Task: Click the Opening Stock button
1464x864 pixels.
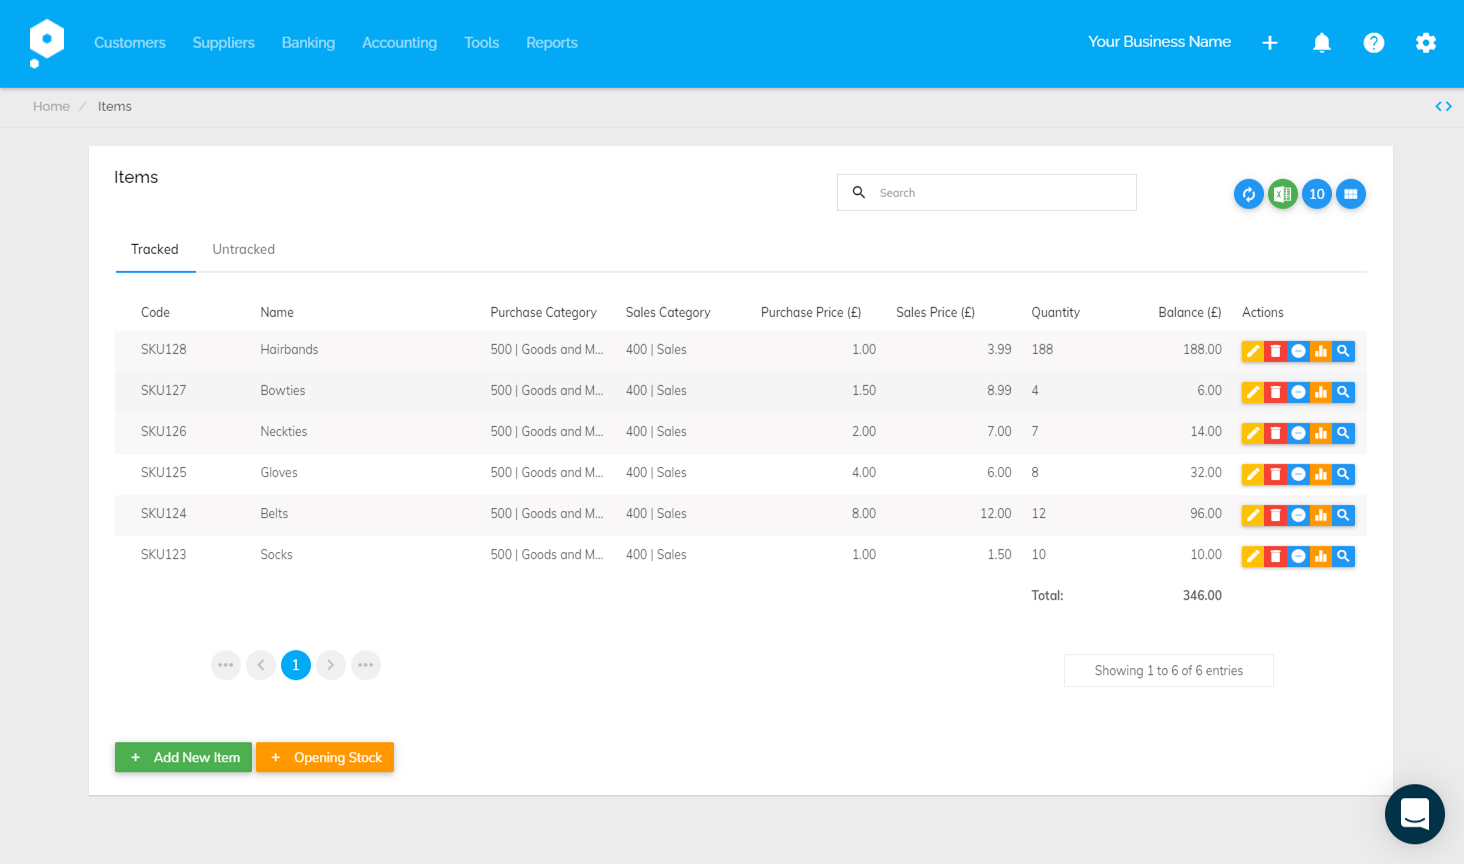Action: point(325,757)
